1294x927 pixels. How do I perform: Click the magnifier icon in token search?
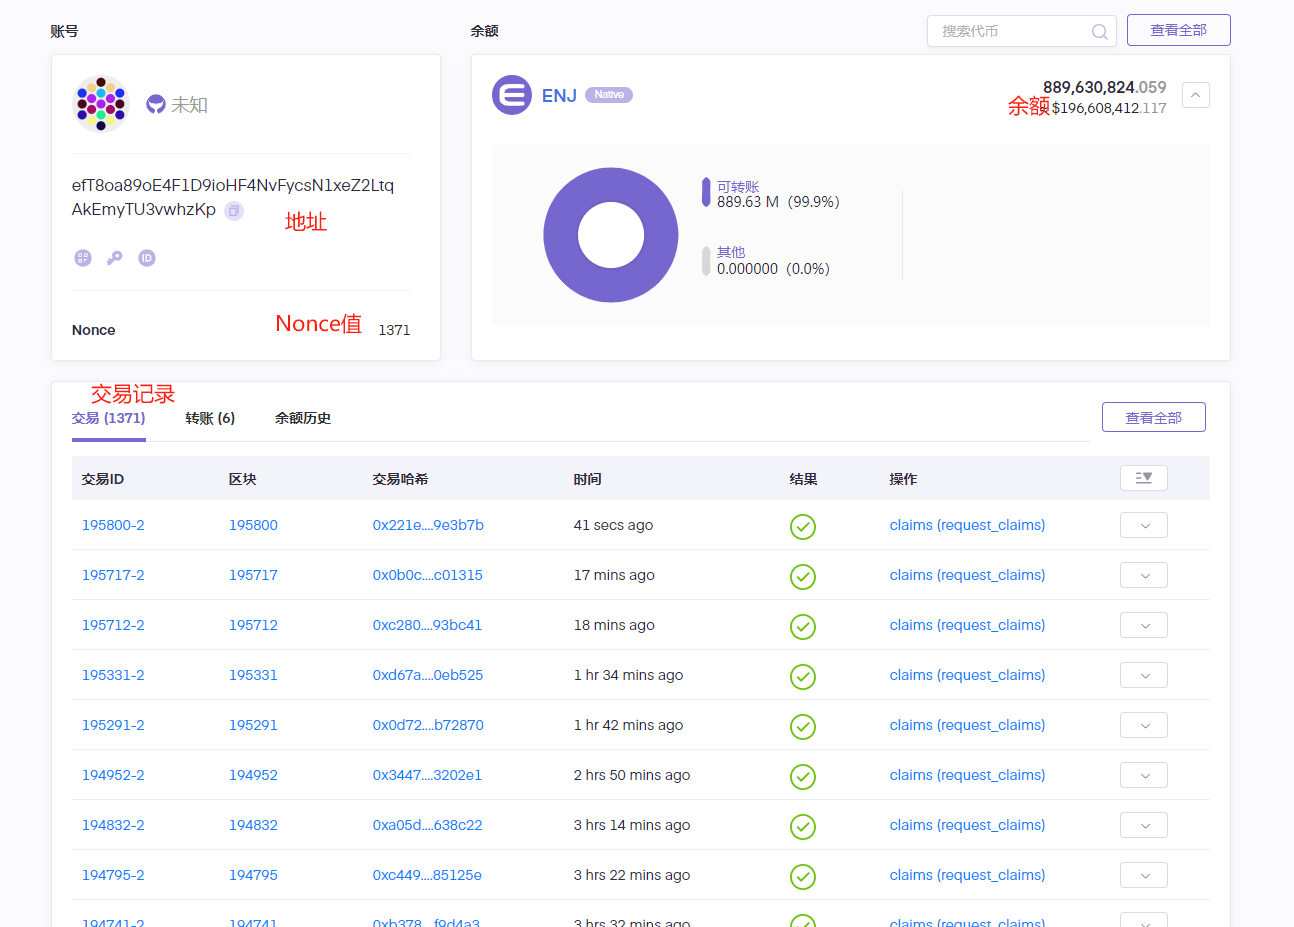pos(1099,31)
